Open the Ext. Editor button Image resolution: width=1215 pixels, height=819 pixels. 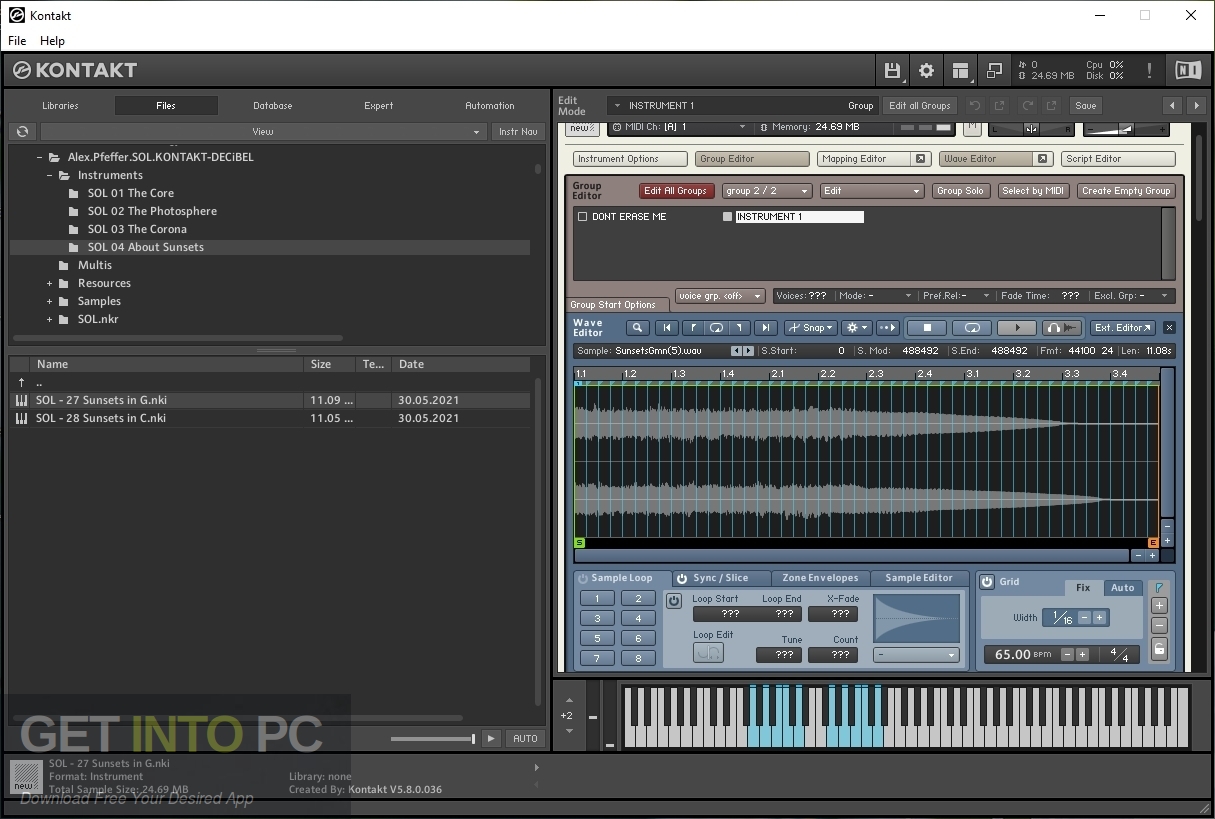point(1123,328)
